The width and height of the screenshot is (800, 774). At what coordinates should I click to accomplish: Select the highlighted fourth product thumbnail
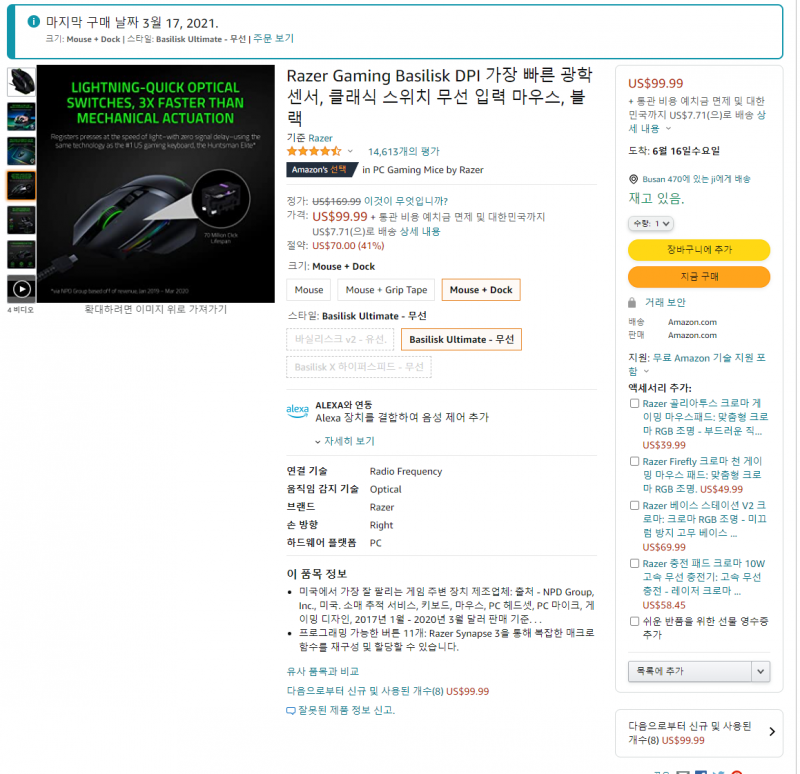coord(21,185)
